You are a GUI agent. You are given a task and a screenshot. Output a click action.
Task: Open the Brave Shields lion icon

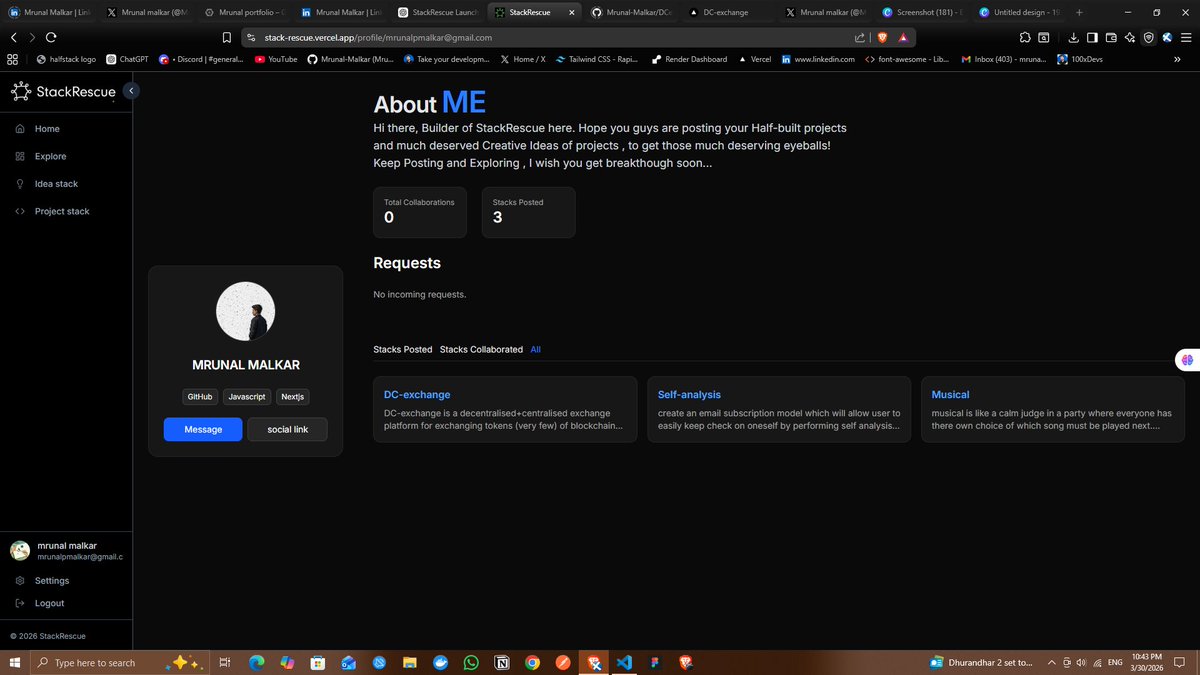(882, 37)
